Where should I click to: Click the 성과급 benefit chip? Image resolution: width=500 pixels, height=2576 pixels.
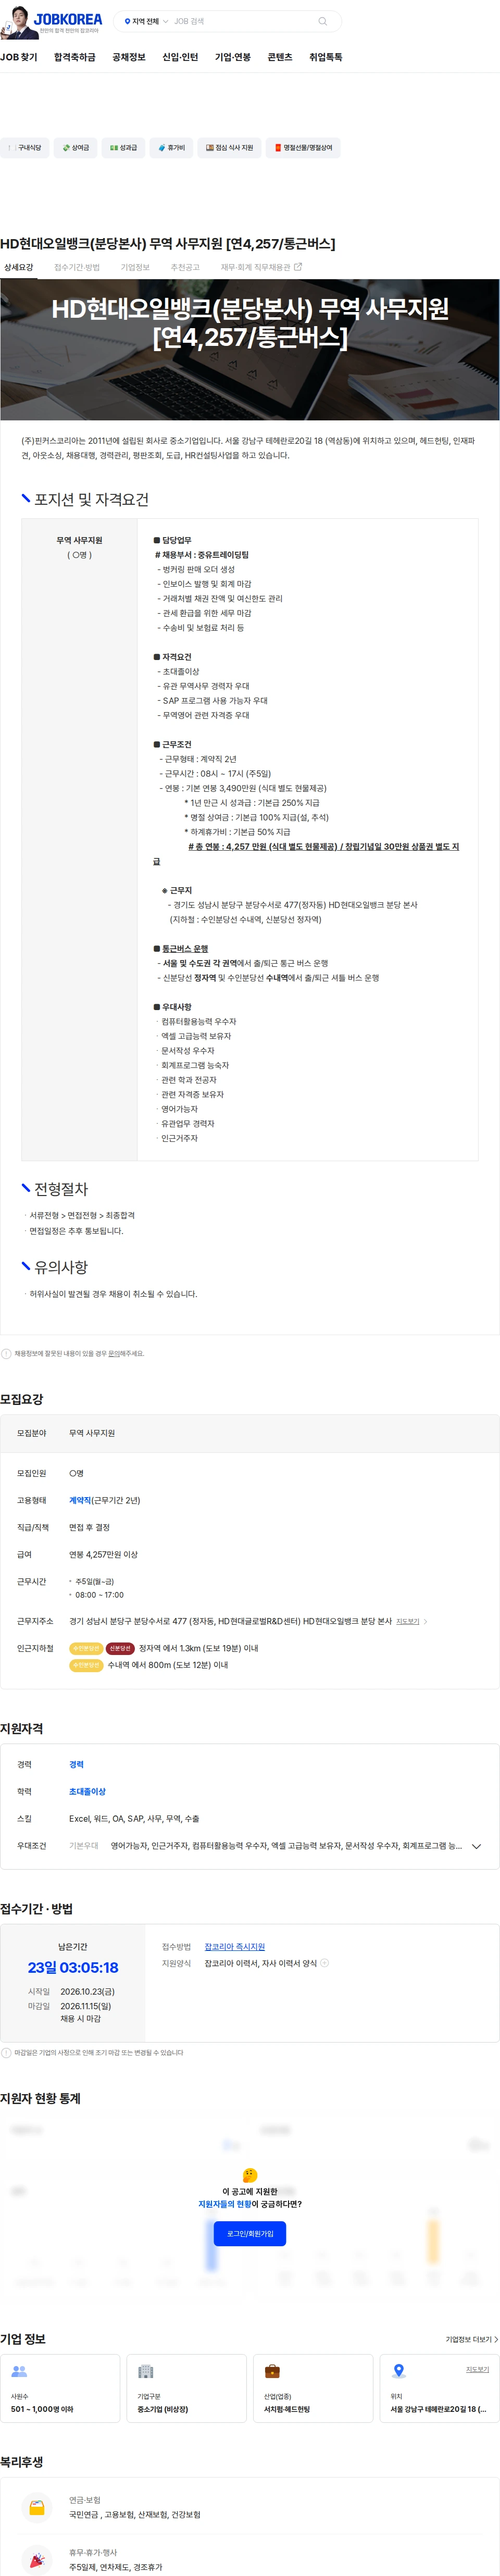pyautogui.click(x=123, y=148)
